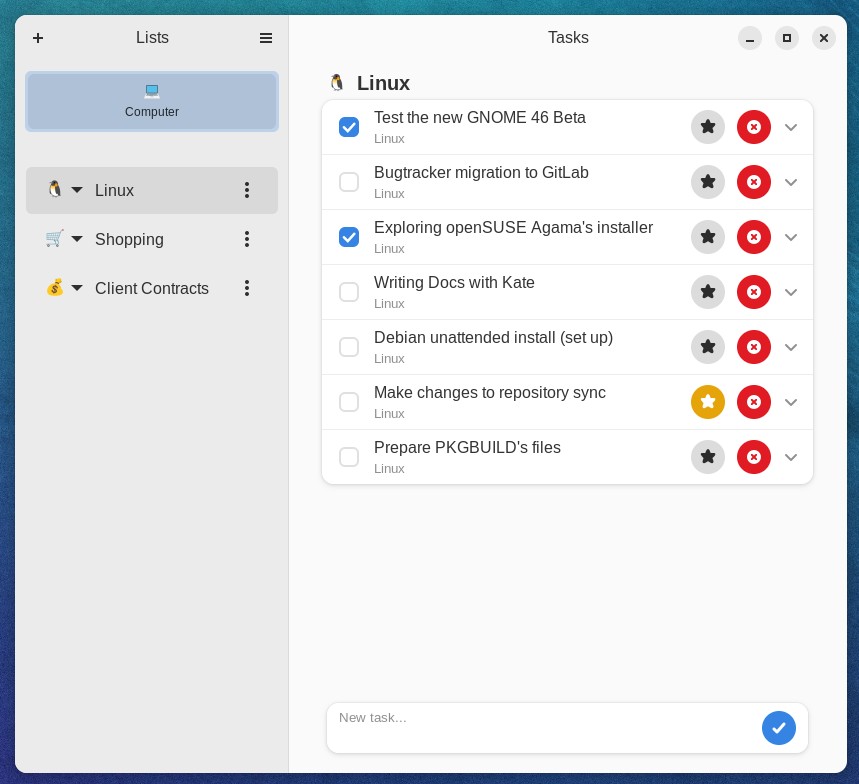The height and width of the screenshot is (784, 859).
Task: Check Make changes to repository sync
Action: (349, 402)
